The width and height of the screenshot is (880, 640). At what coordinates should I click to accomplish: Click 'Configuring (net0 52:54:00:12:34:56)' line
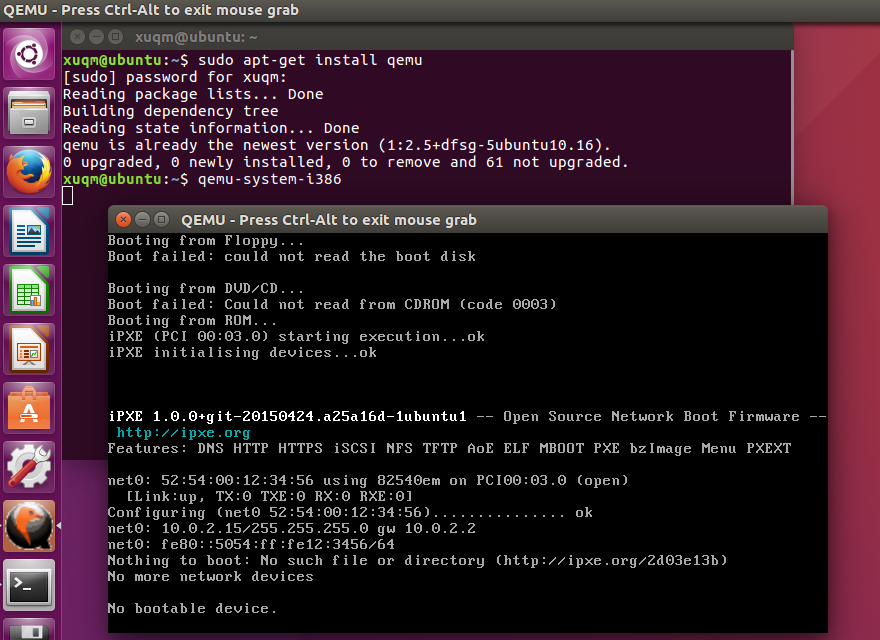tap(350, 513)
